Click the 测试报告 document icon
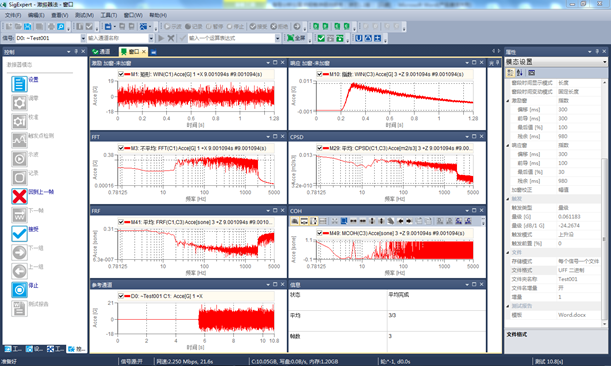 tap(19, 309)
